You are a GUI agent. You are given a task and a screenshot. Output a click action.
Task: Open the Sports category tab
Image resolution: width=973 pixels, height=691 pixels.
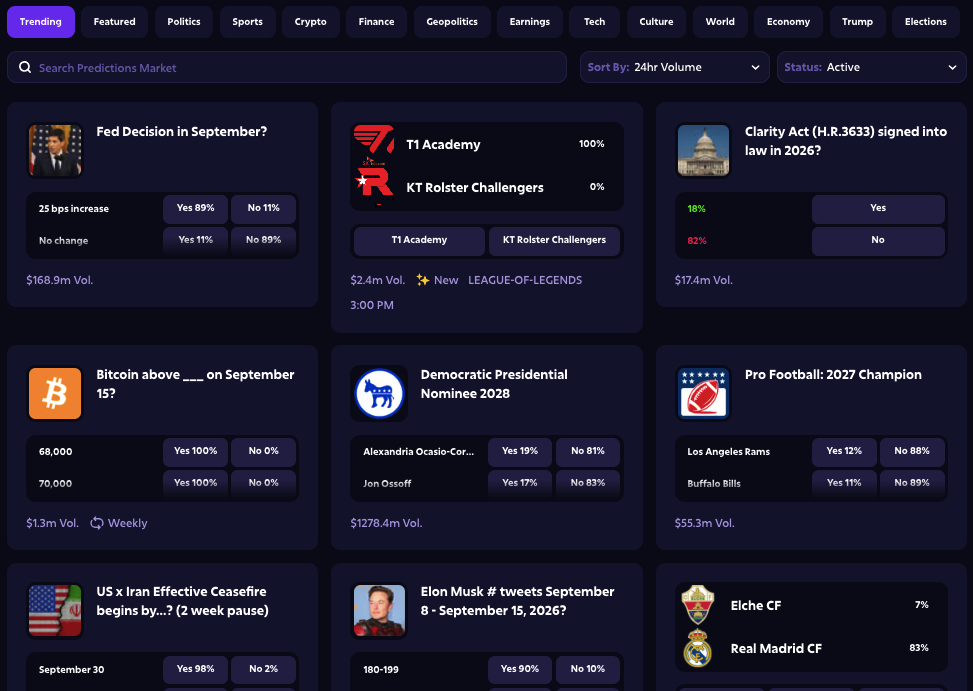coord(248,22)
